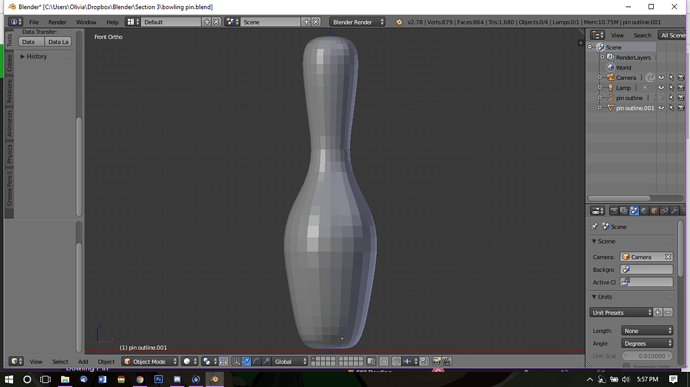
Task: Toggle renderability of pin outline.001
Action: (x=681, y=108)
